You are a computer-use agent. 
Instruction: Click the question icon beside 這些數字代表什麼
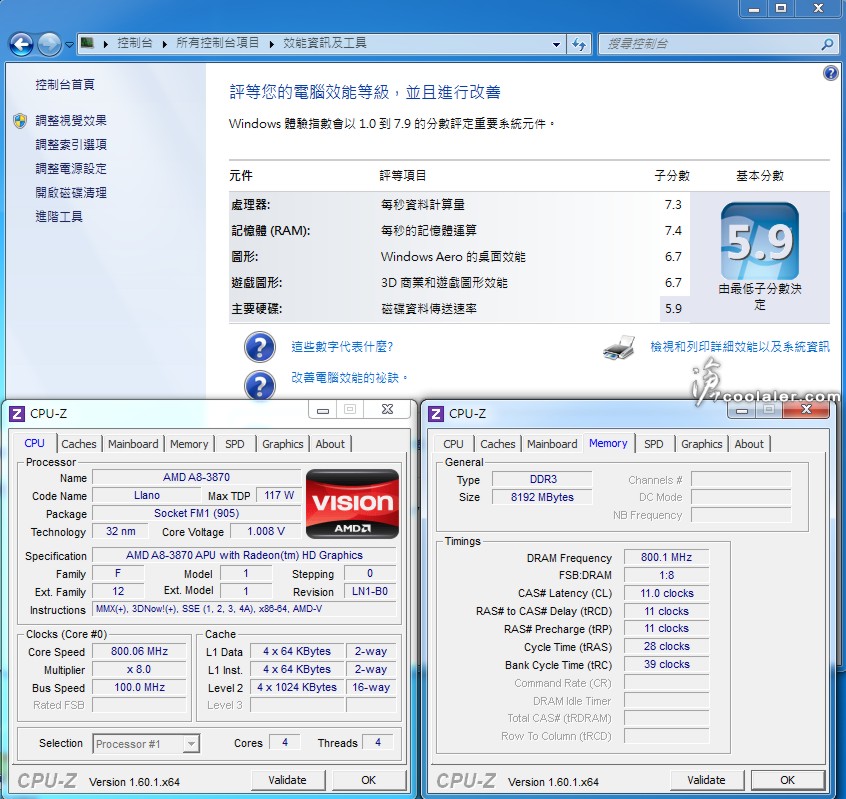[x=260, y=347]
